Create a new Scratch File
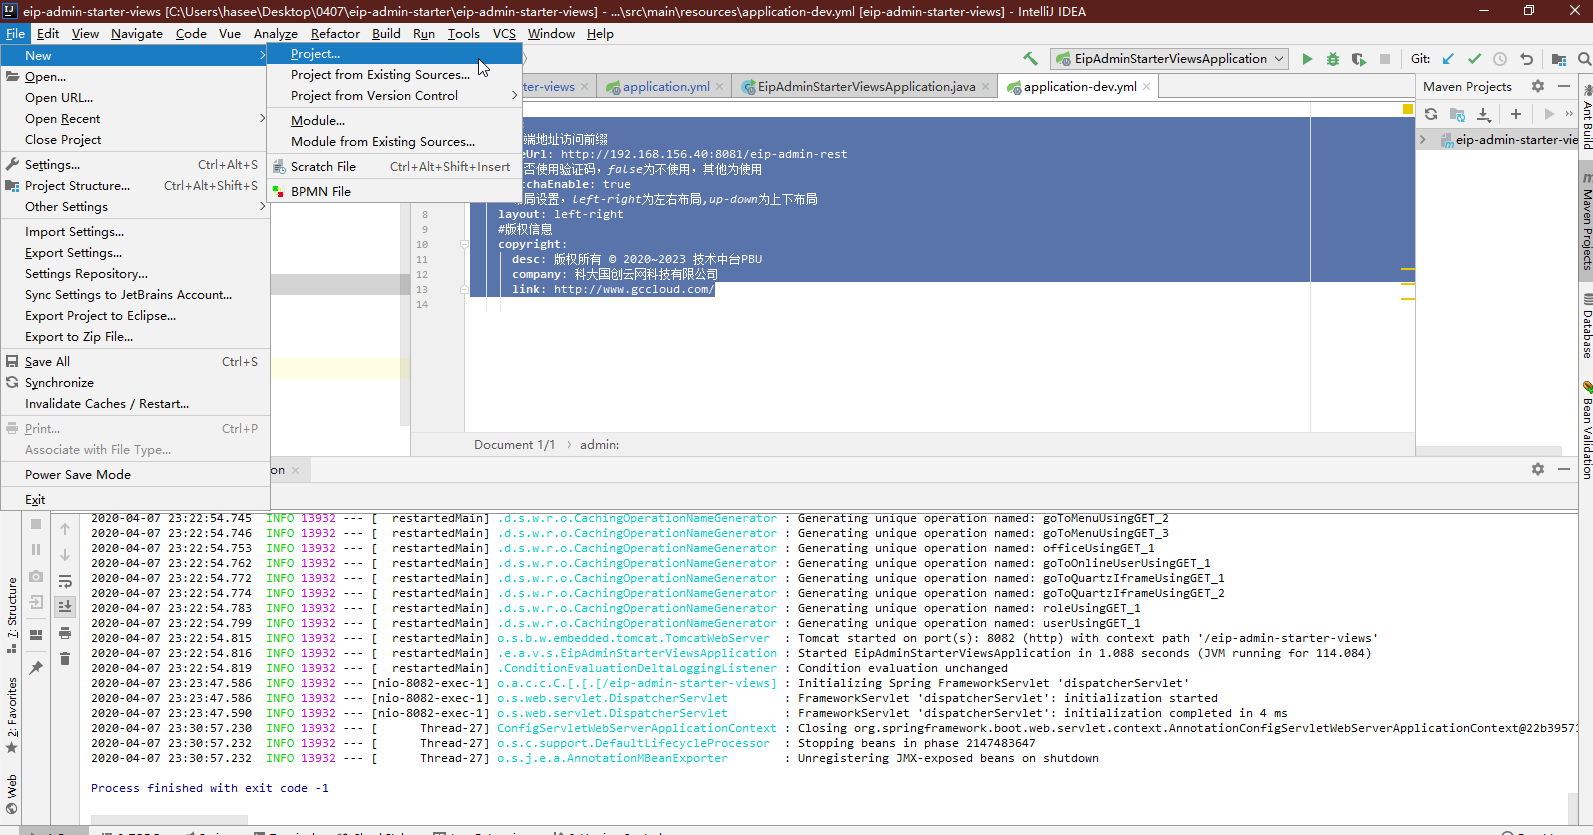Screen dimensions: 1593x835 (394, 167)
